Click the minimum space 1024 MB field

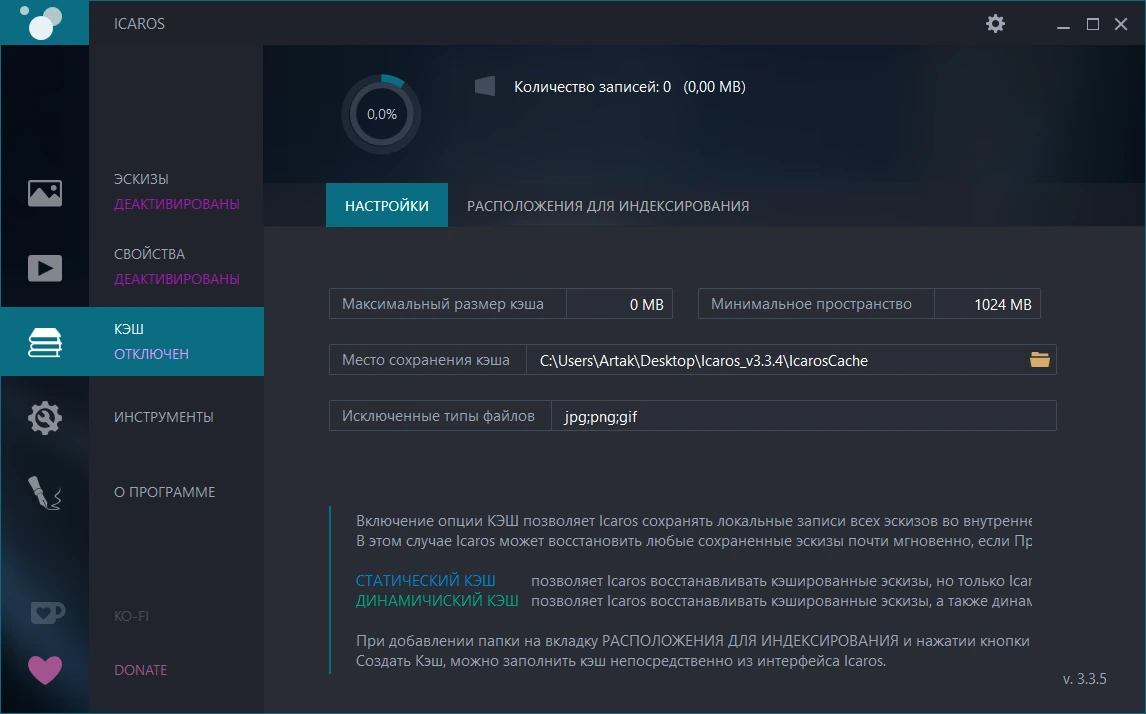tap(987, 304)
